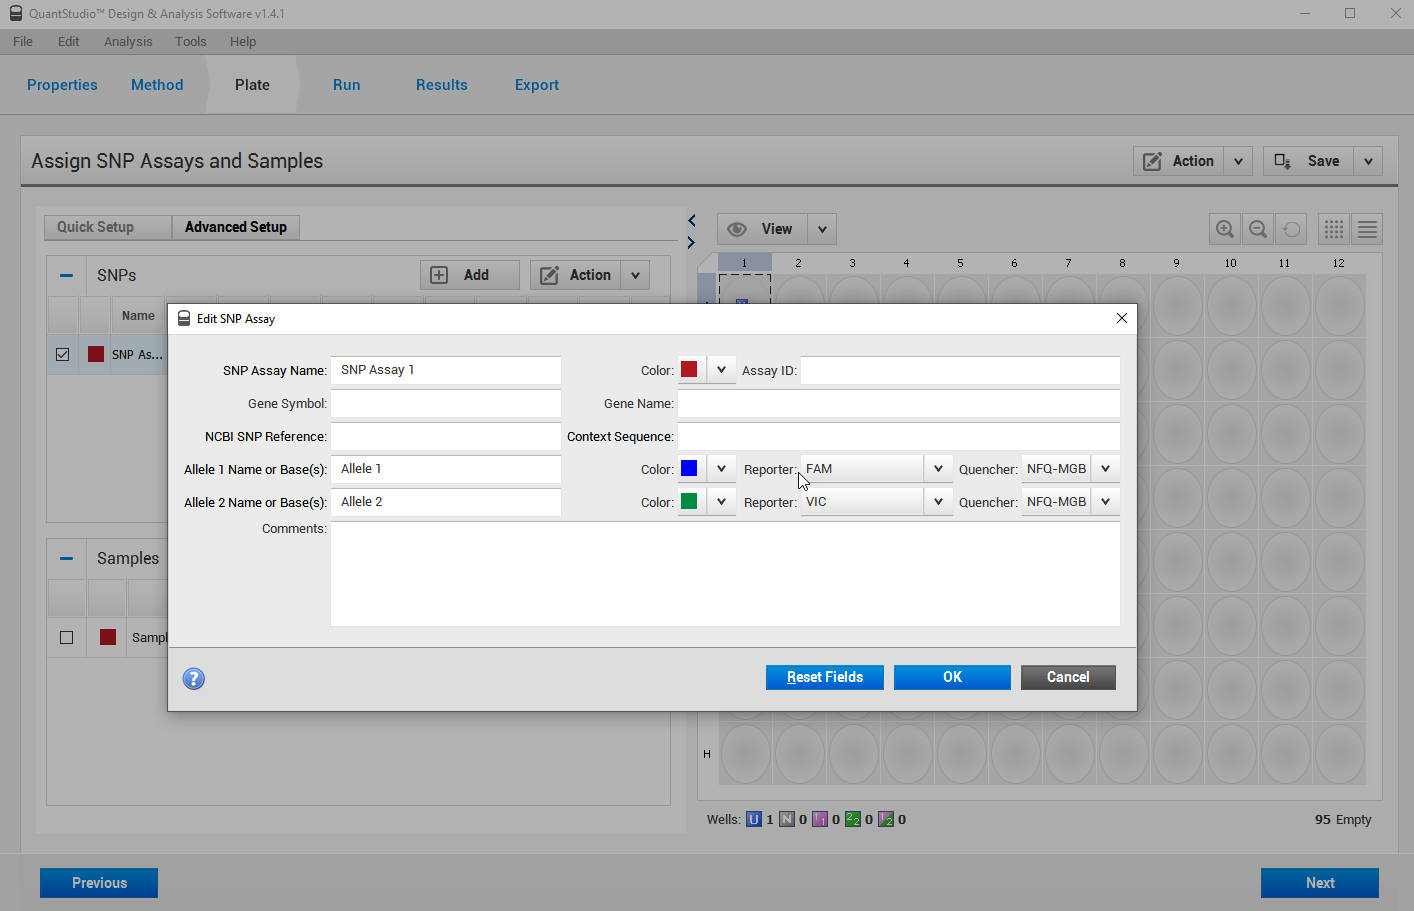
Task: Open Allele 2 Quencher NFQ-MGB dropdown
Action: point(1105,502)
